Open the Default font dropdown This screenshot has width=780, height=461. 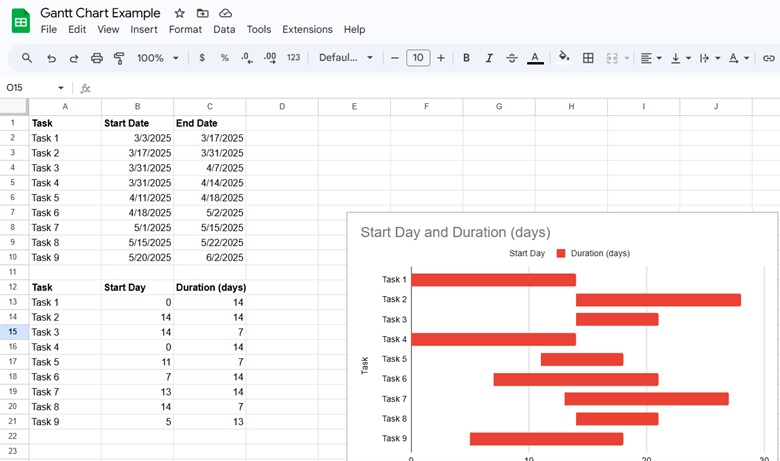click(346, 58)
